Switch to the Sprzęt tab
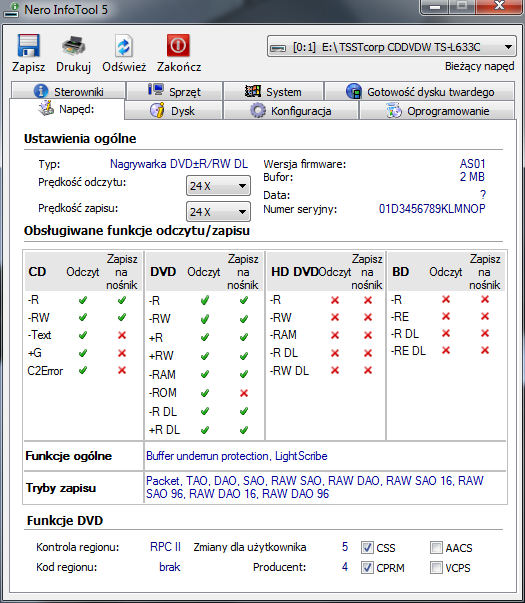525x603 pixels. (x=175, y=91)
